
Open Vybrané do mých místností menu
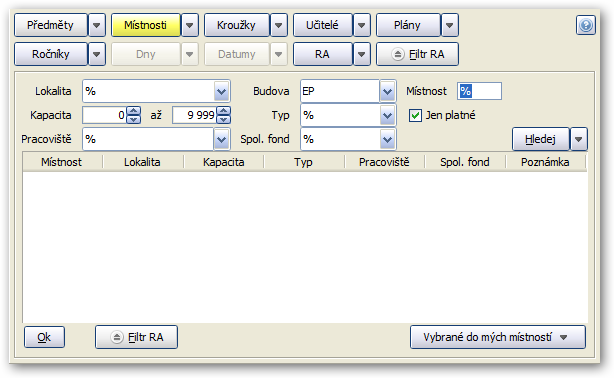(x=498, y=337)
